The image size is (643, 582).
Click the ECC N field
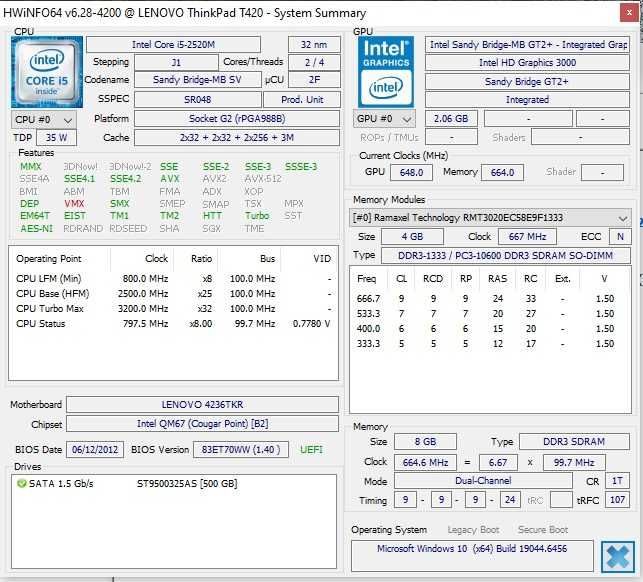pyautogui.click(x=620, y=237)
